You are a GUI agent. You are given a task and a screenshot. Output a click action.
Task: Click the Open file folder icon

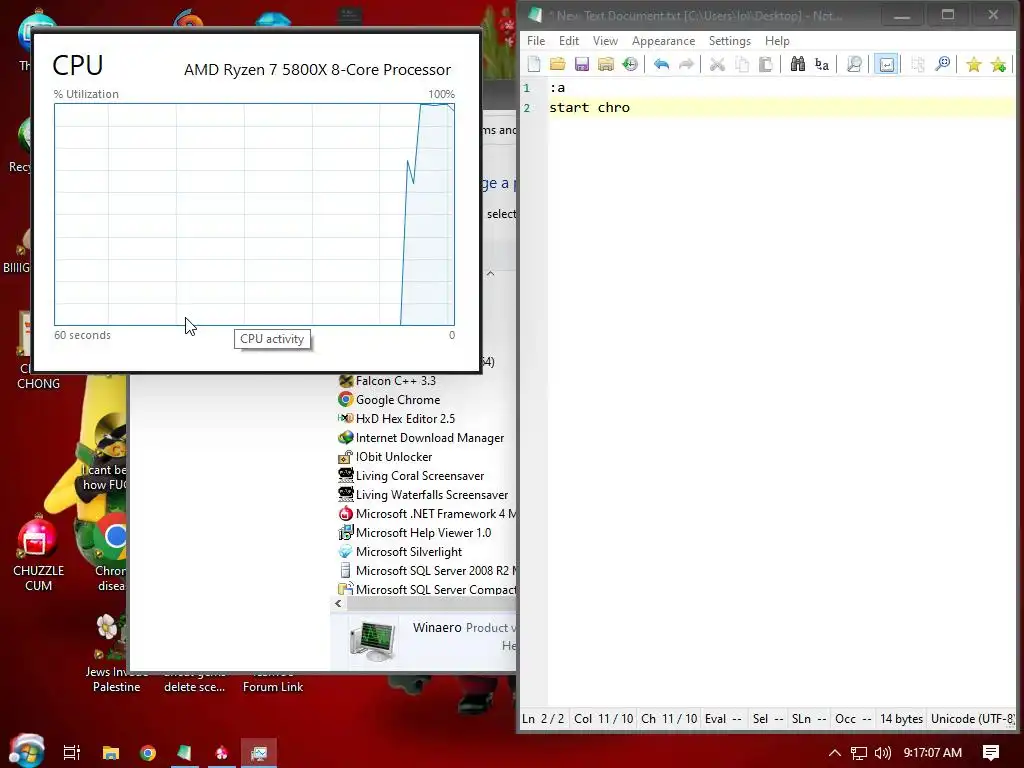(x=558, y=64)
